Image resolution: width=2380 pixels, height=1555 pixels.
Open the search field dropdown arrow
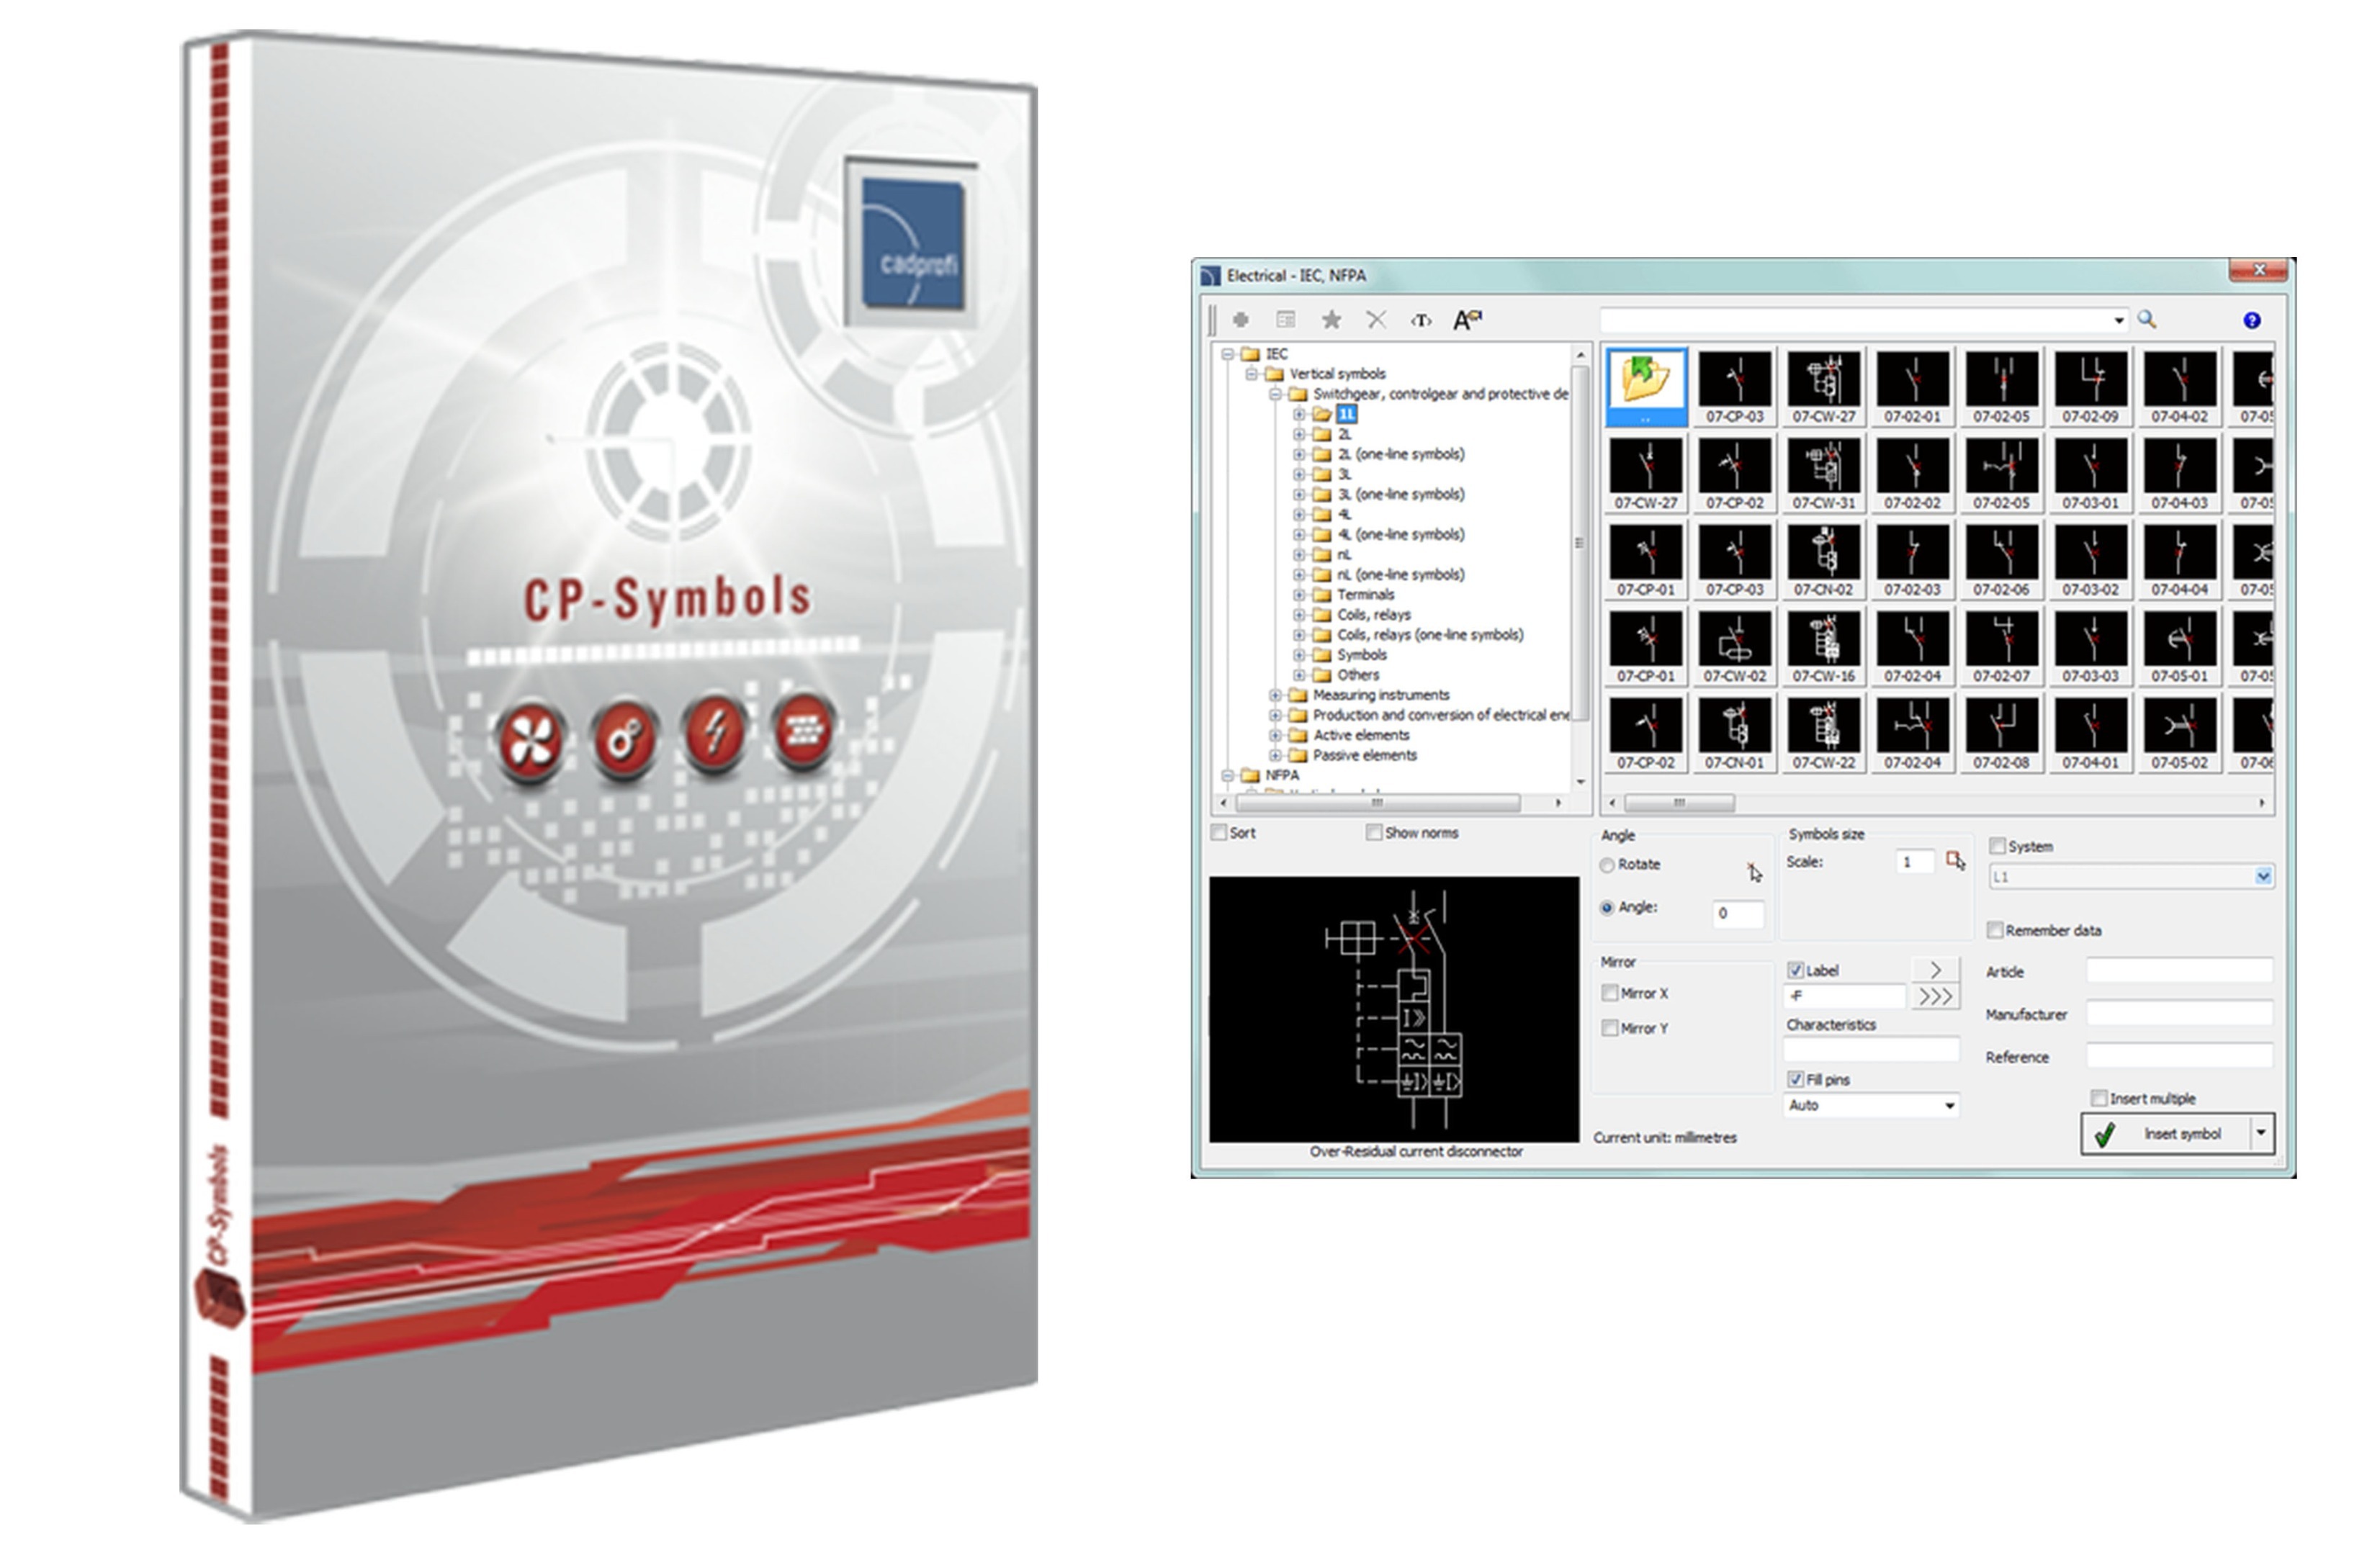[2118, 321]
